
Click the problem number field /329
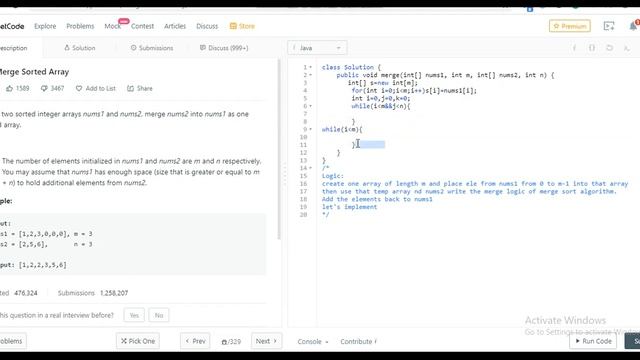(x=231, y=341)
